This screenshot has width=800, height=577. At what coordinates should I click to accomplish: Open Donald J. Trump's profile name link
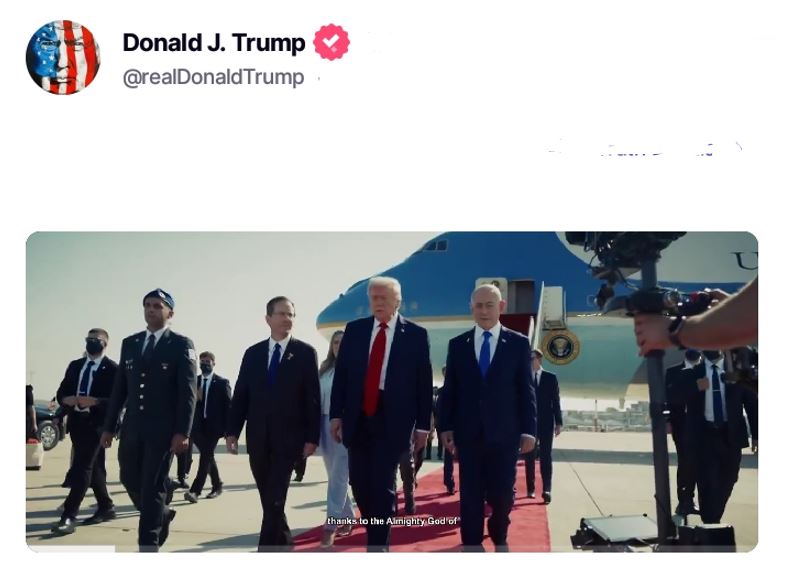(x=214, y=43)
